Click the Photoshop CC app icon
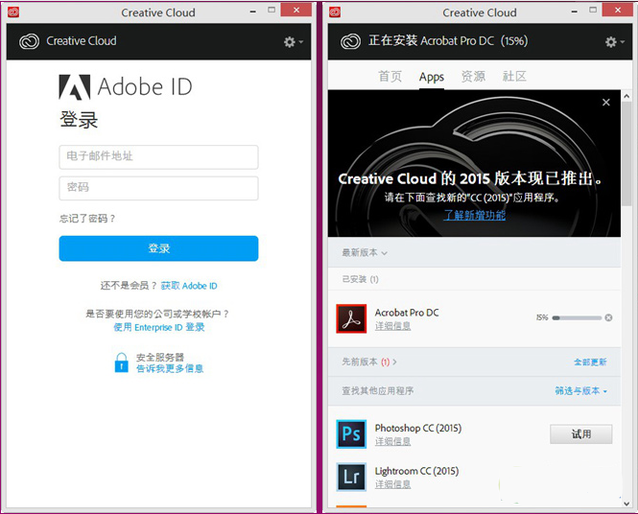 pos(351,434)
